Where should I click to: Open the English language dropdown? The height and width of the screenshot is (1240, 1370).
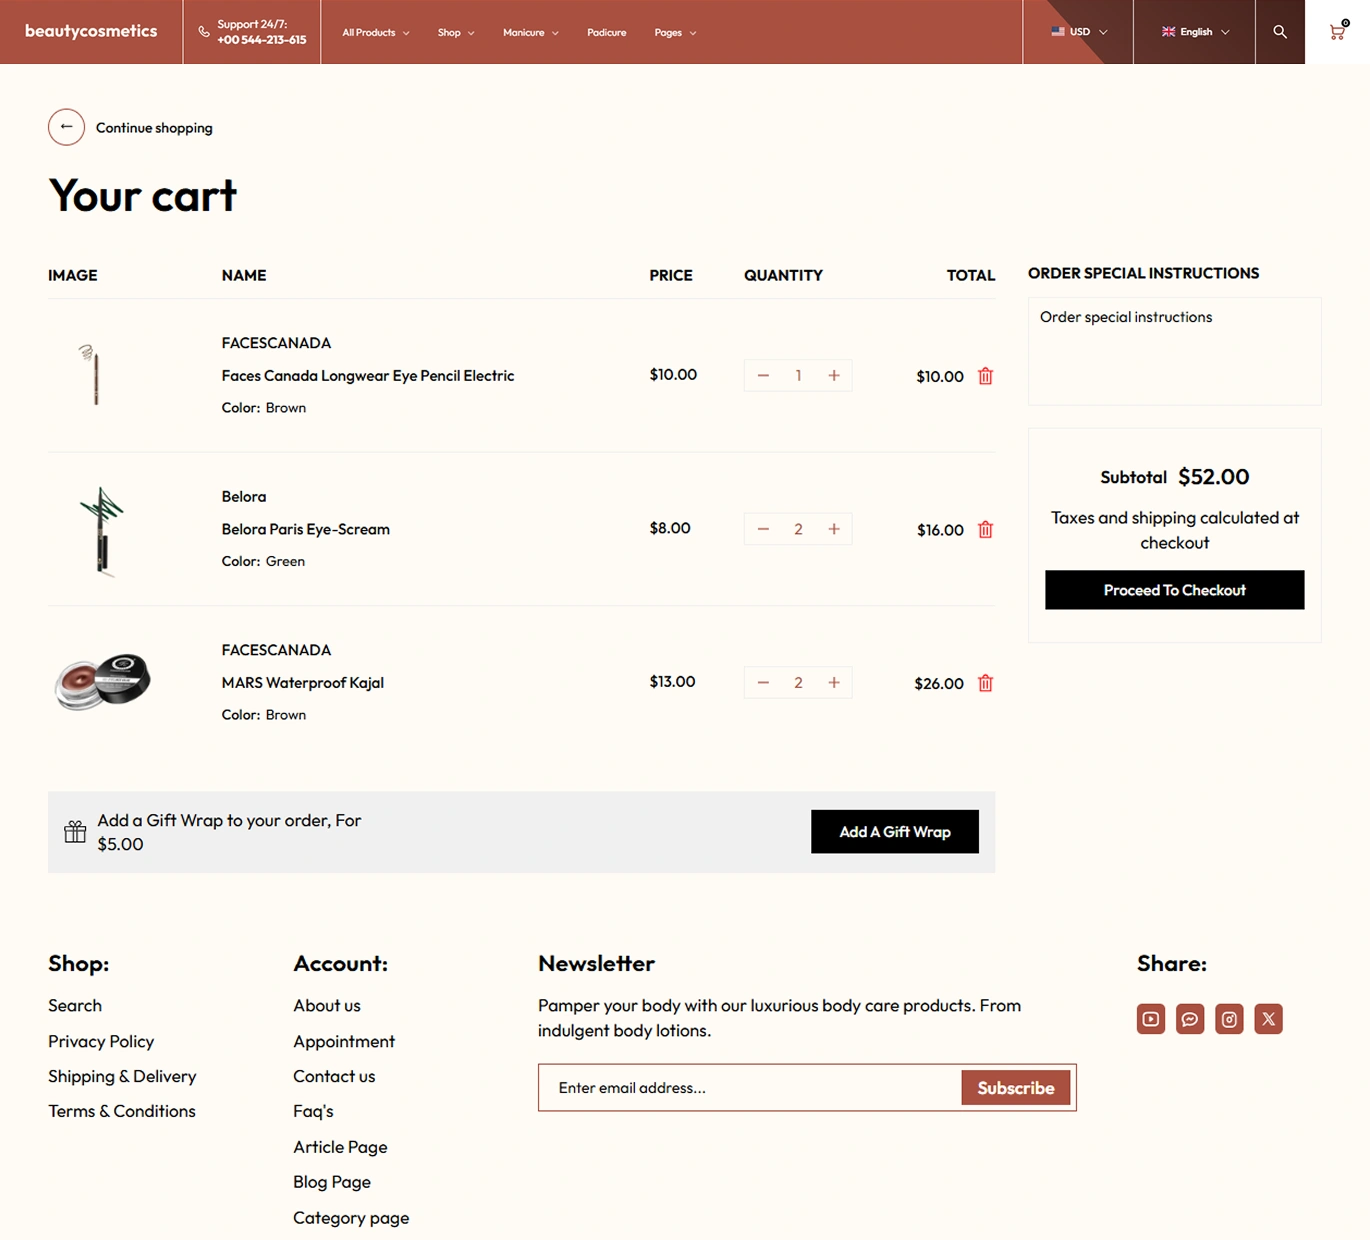1195,32
